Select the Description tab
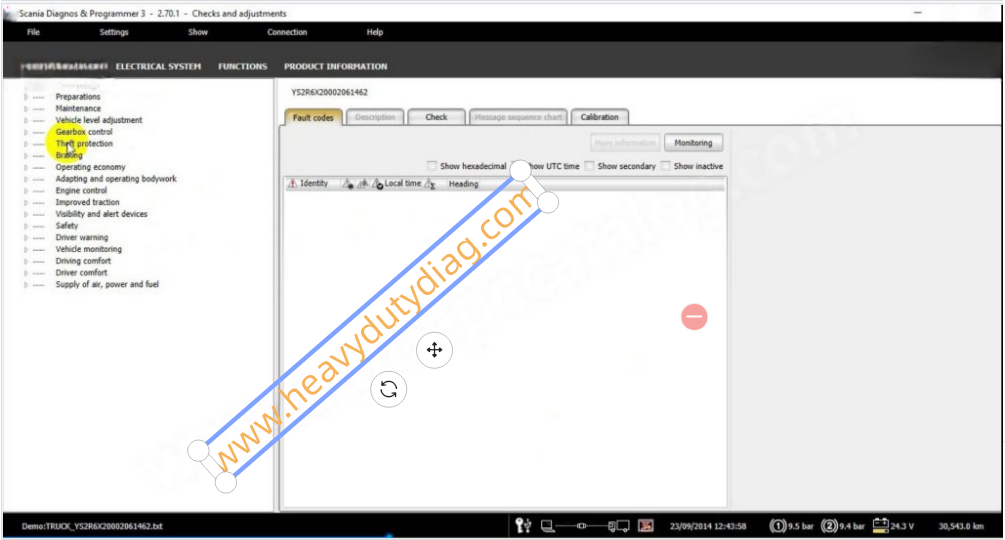 [x=375, y=117]
